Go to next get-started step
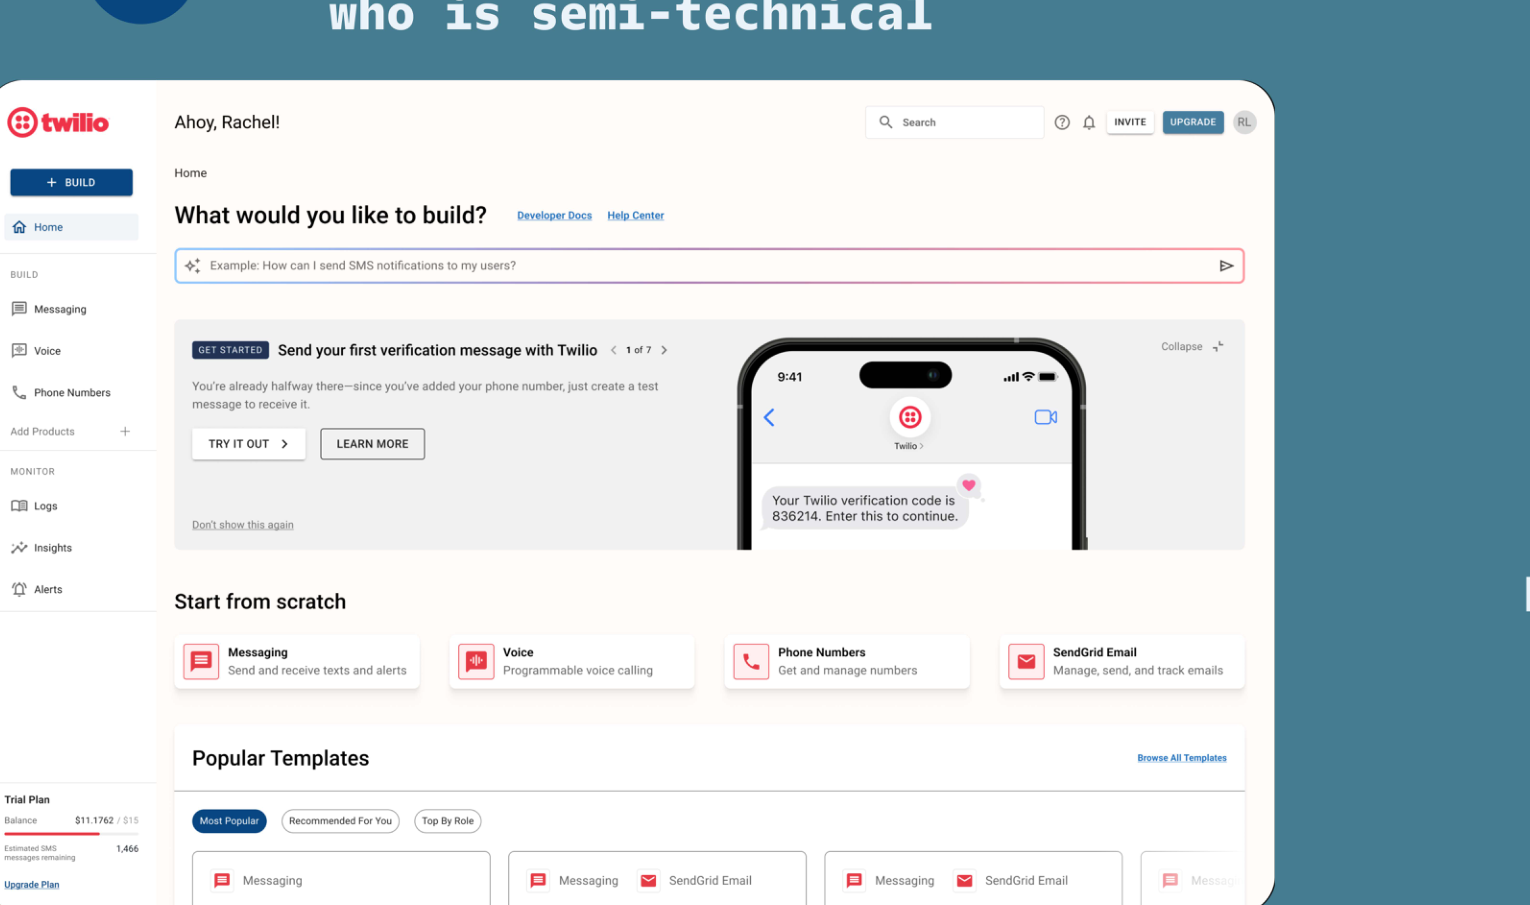The image size is (1530, 905). pos(664,350)
